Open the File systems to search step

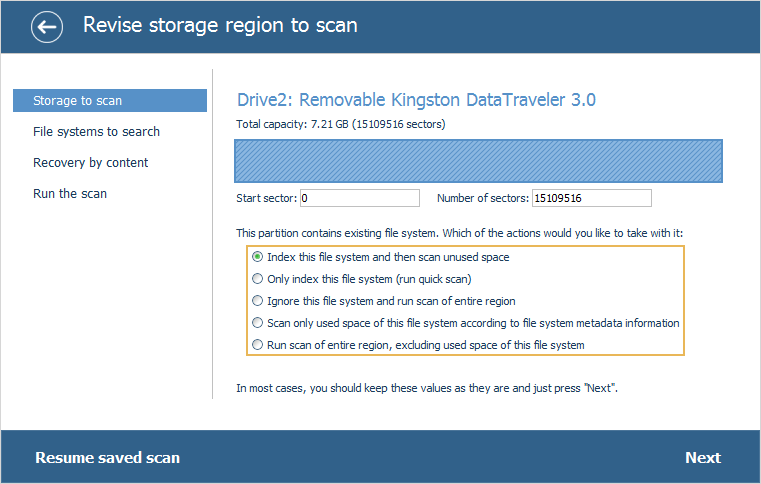click(x=96, y=132)
